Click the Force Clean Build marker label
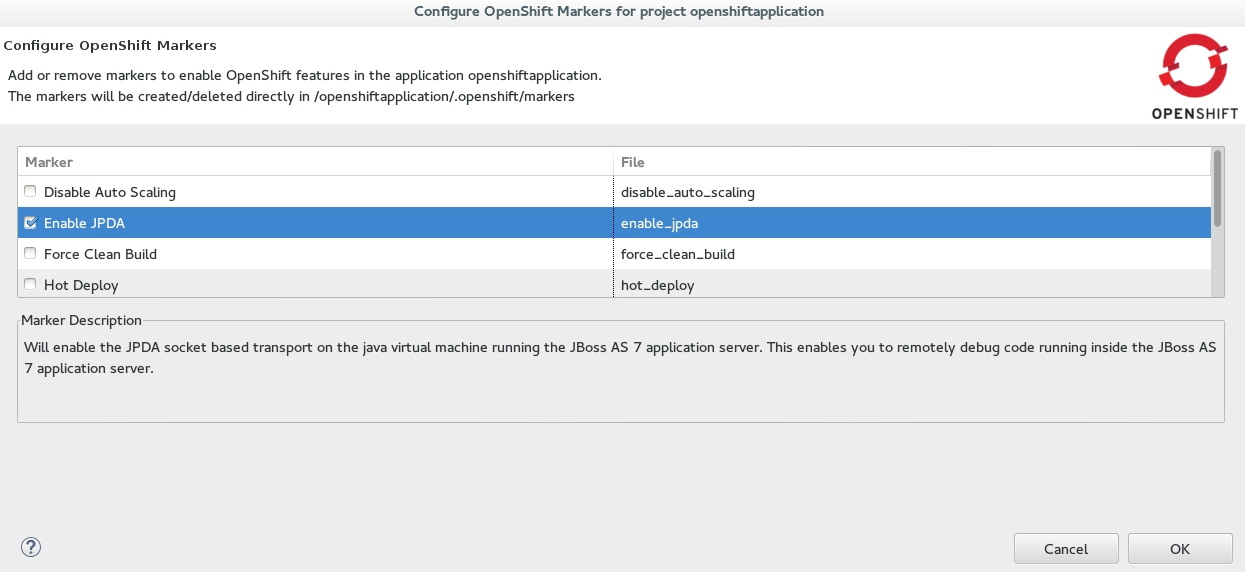The image size is (1245, 572). [x=100, y=254]
